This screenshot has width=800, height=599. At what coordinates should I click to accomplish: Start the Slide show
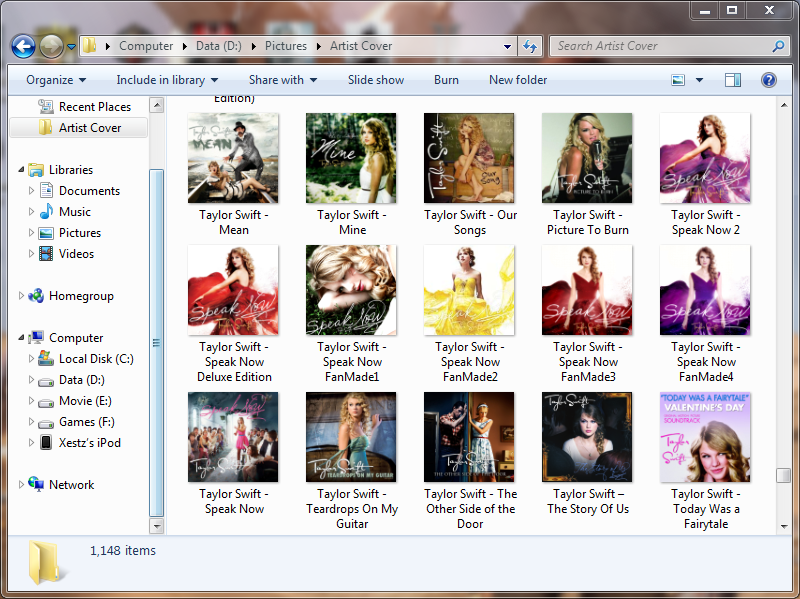coord(376,80)
